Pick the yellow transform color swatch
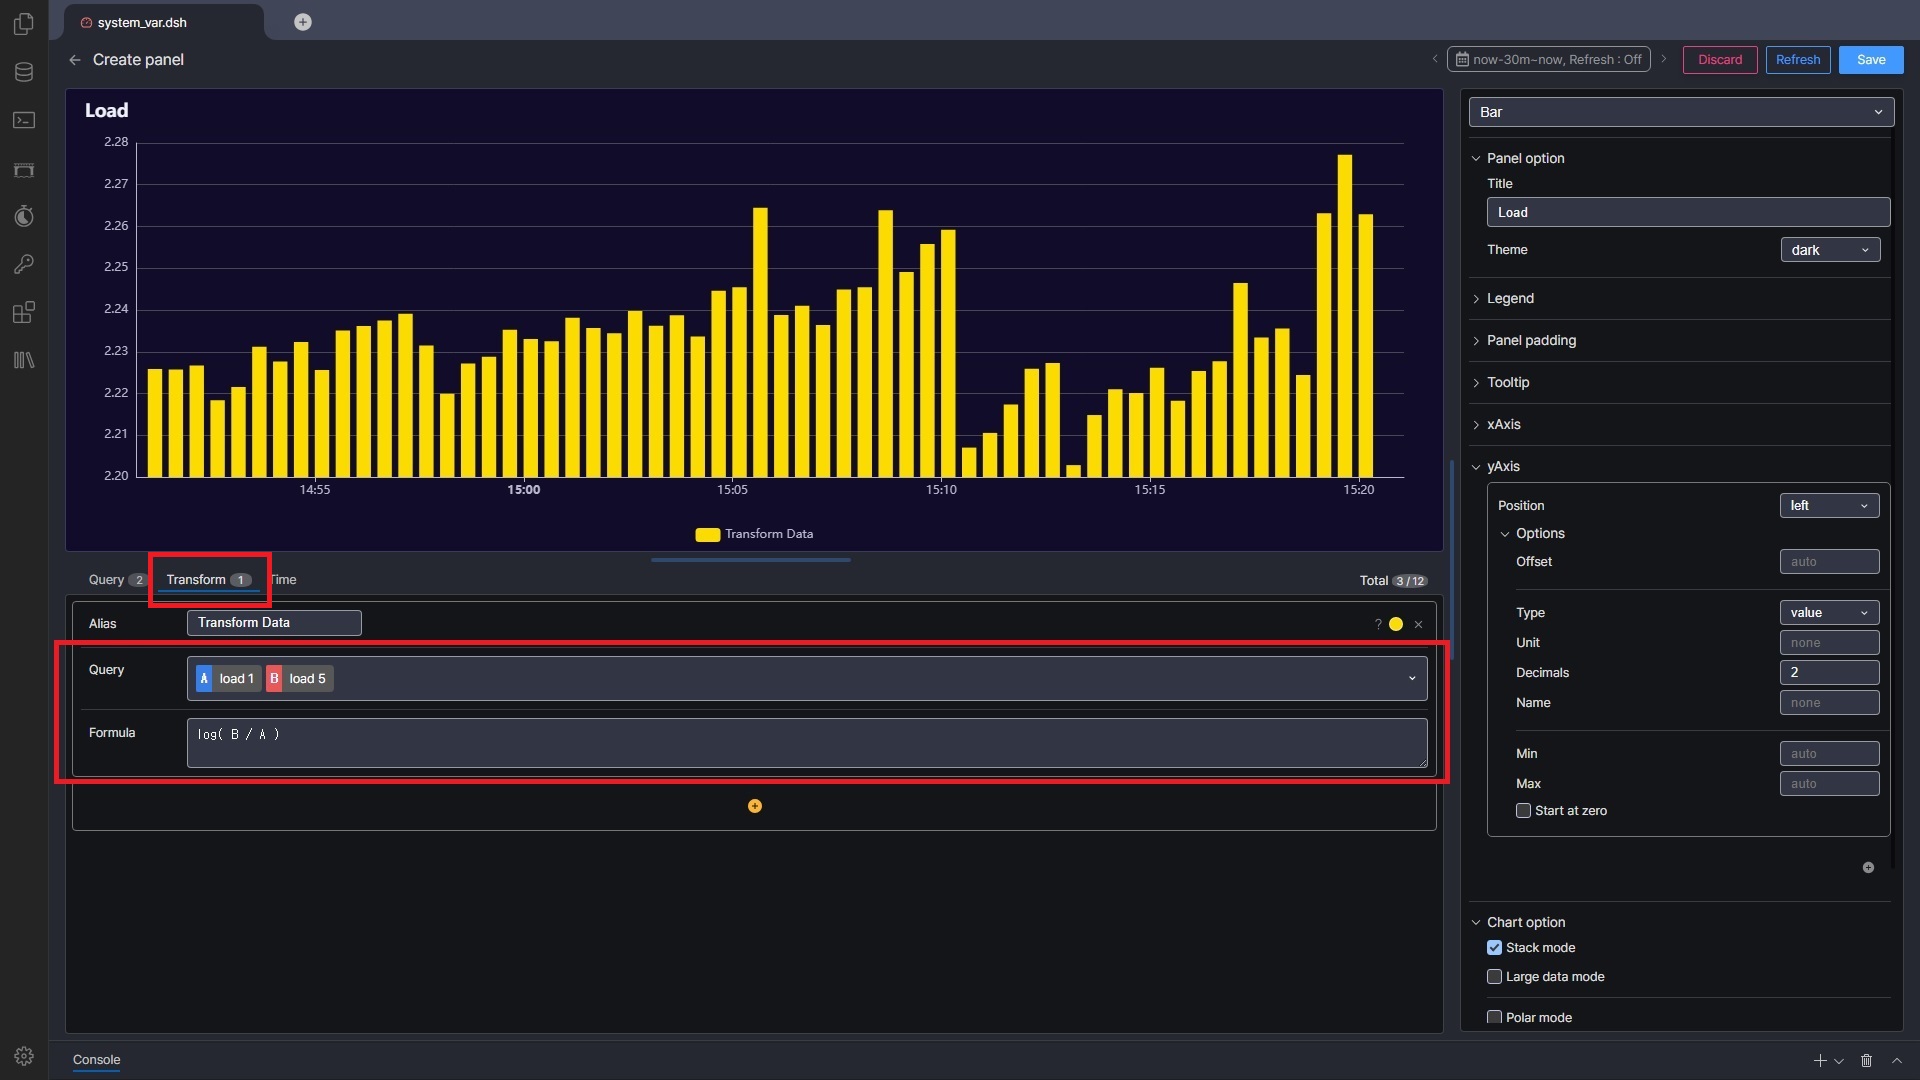 click(1396, 624)
